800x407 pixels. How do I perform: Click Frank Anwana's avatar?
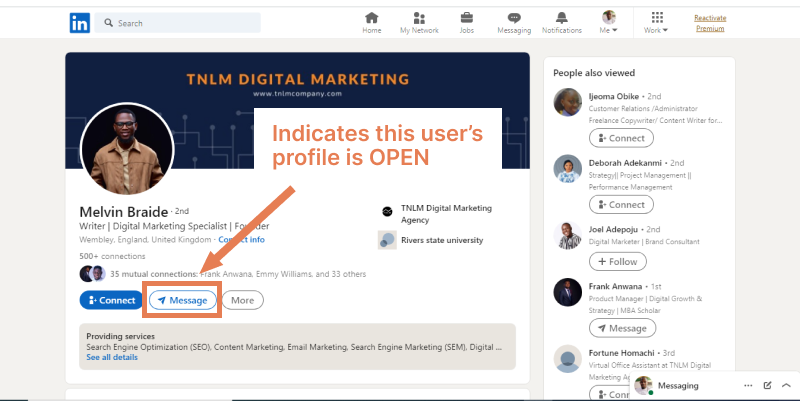coord(567,292)
